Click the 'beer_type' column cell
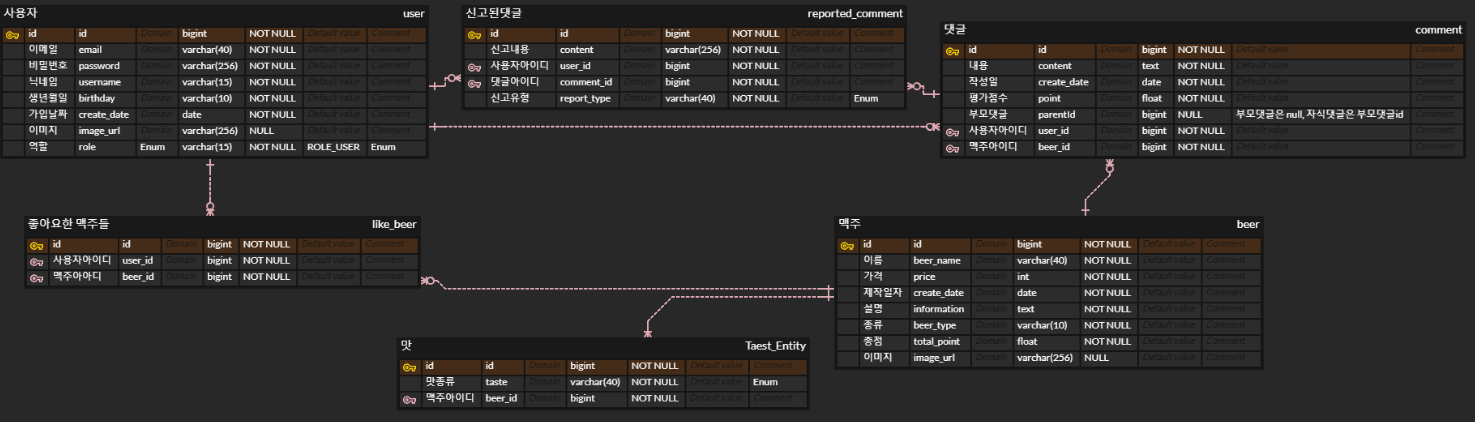This screenshot has height=422, width=1475. coord(941,325)
